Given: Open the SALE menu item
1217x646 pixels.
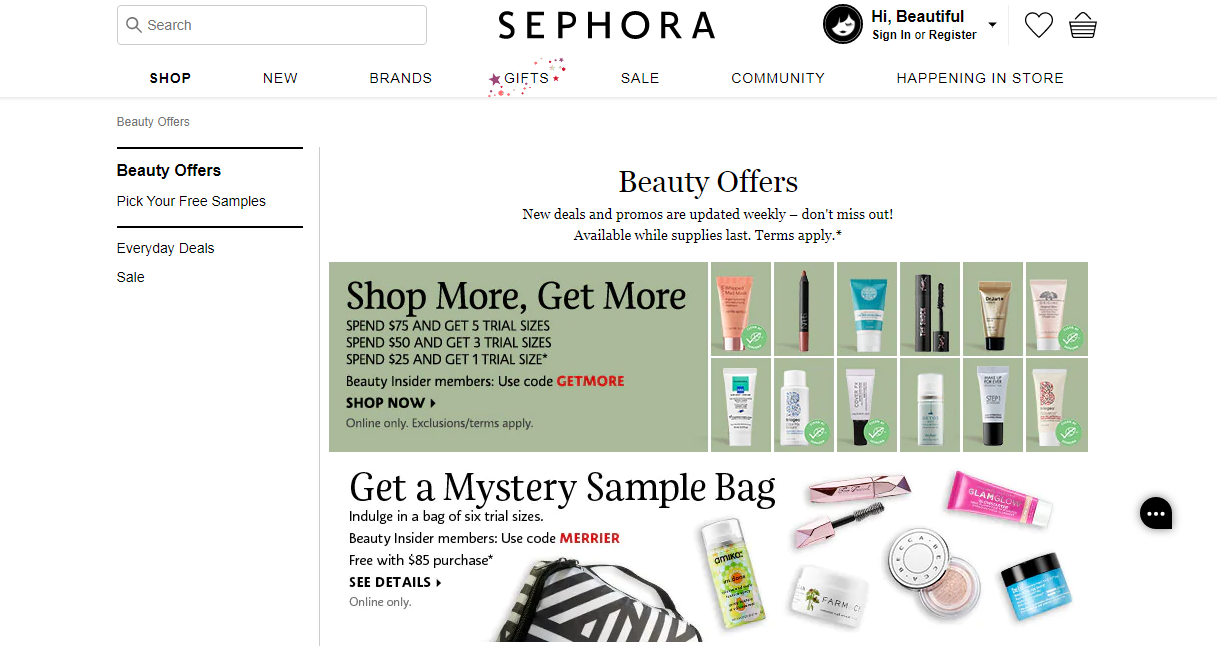Looking at the screenshot, I should click(x=640, y=78).
